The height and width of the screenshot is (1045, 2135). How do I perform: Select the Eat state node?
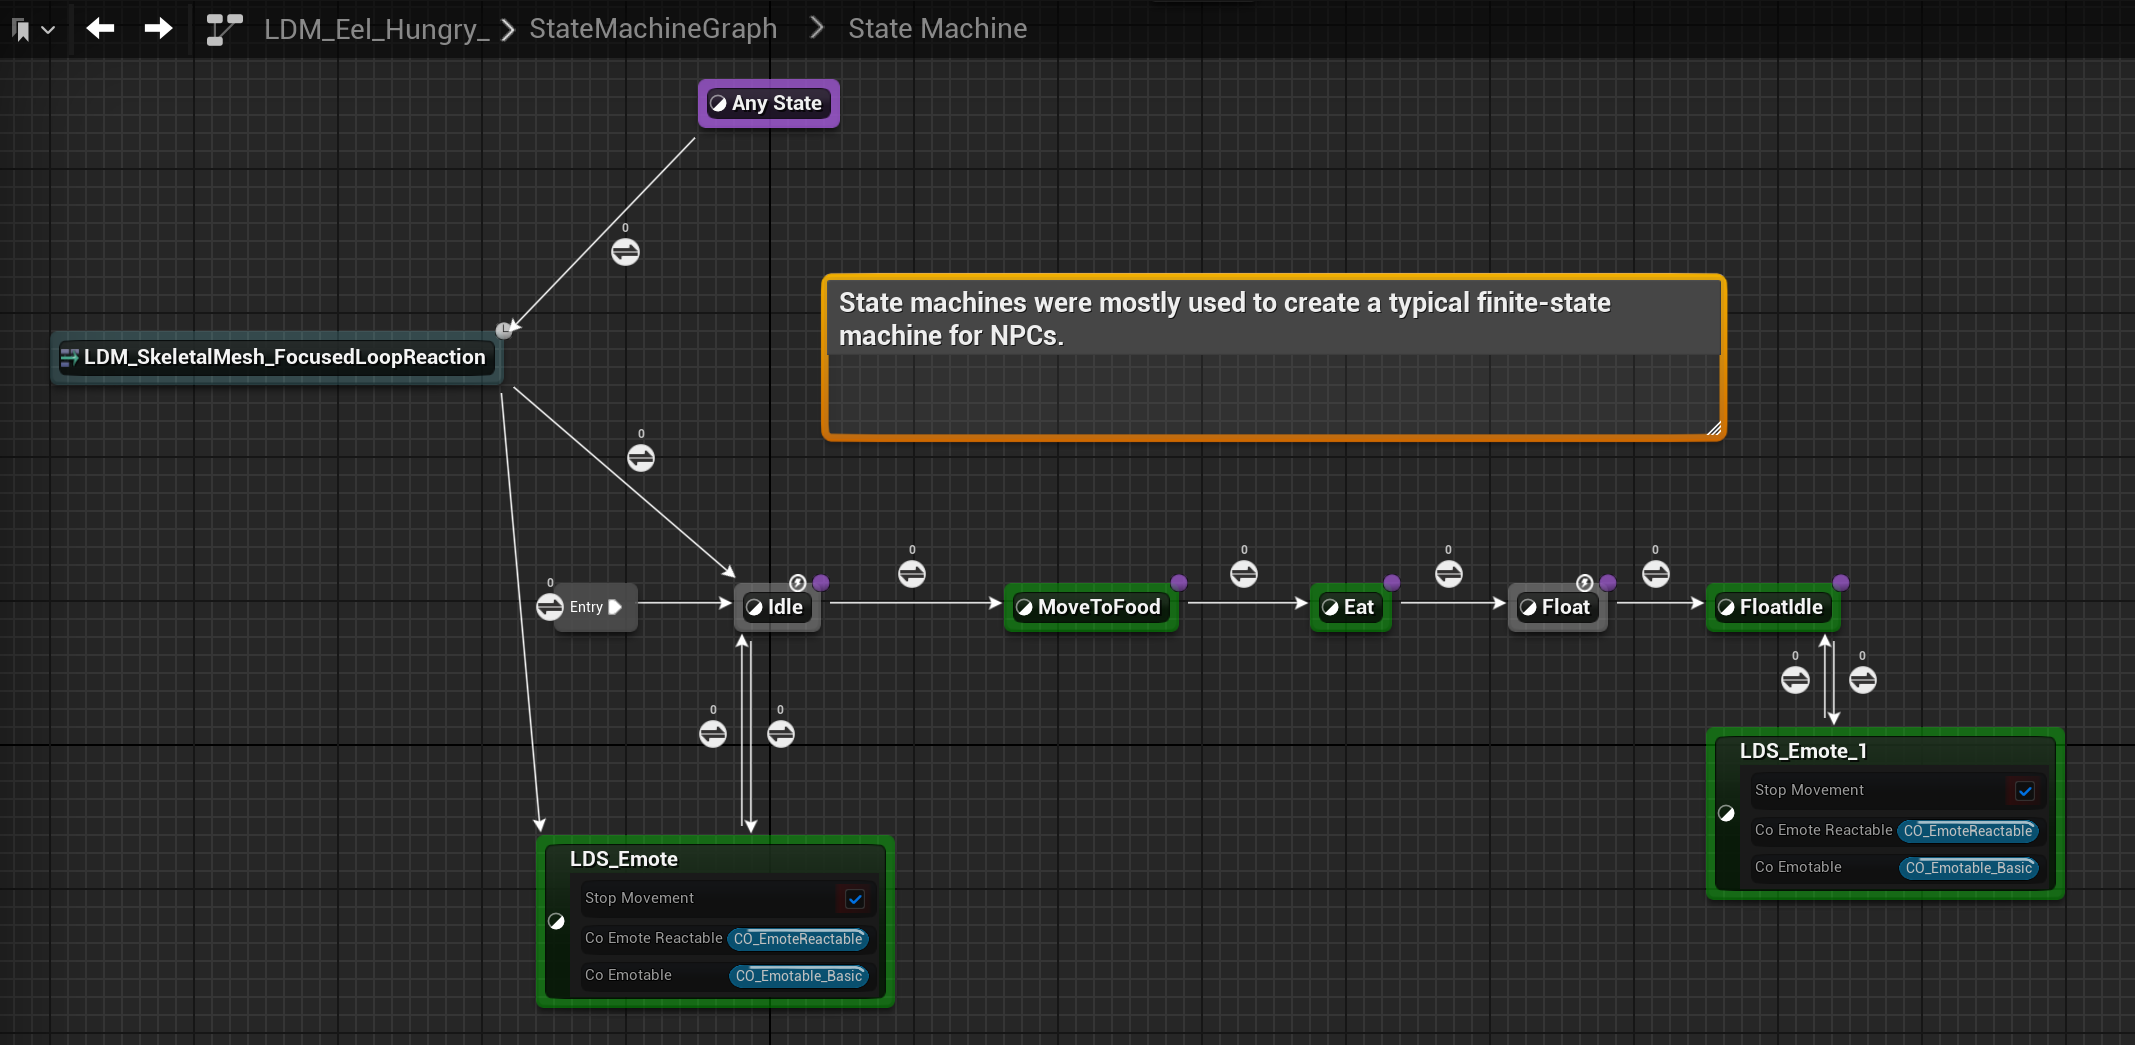tap(1351, 607)
